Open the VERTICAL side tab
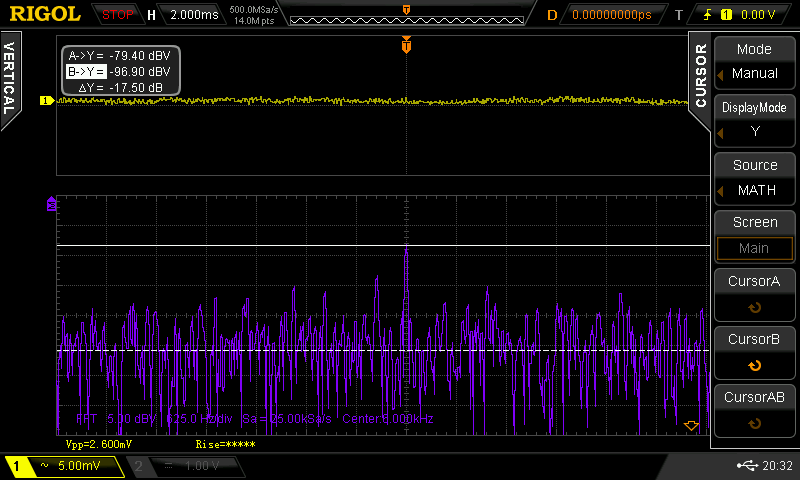This screenshot has width=800, height=480. [x=10, y=79]
